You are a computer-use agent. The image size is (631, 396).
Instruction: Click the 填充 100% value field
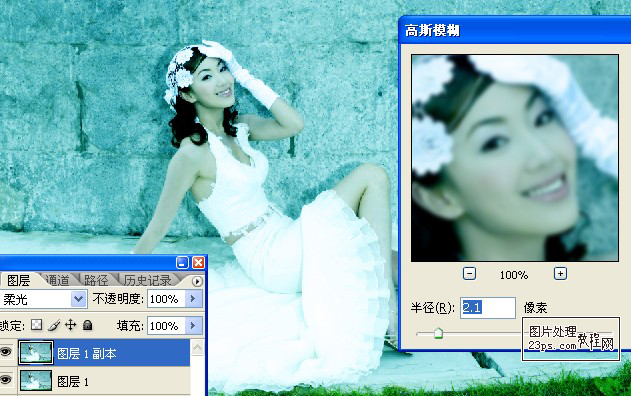166,326
